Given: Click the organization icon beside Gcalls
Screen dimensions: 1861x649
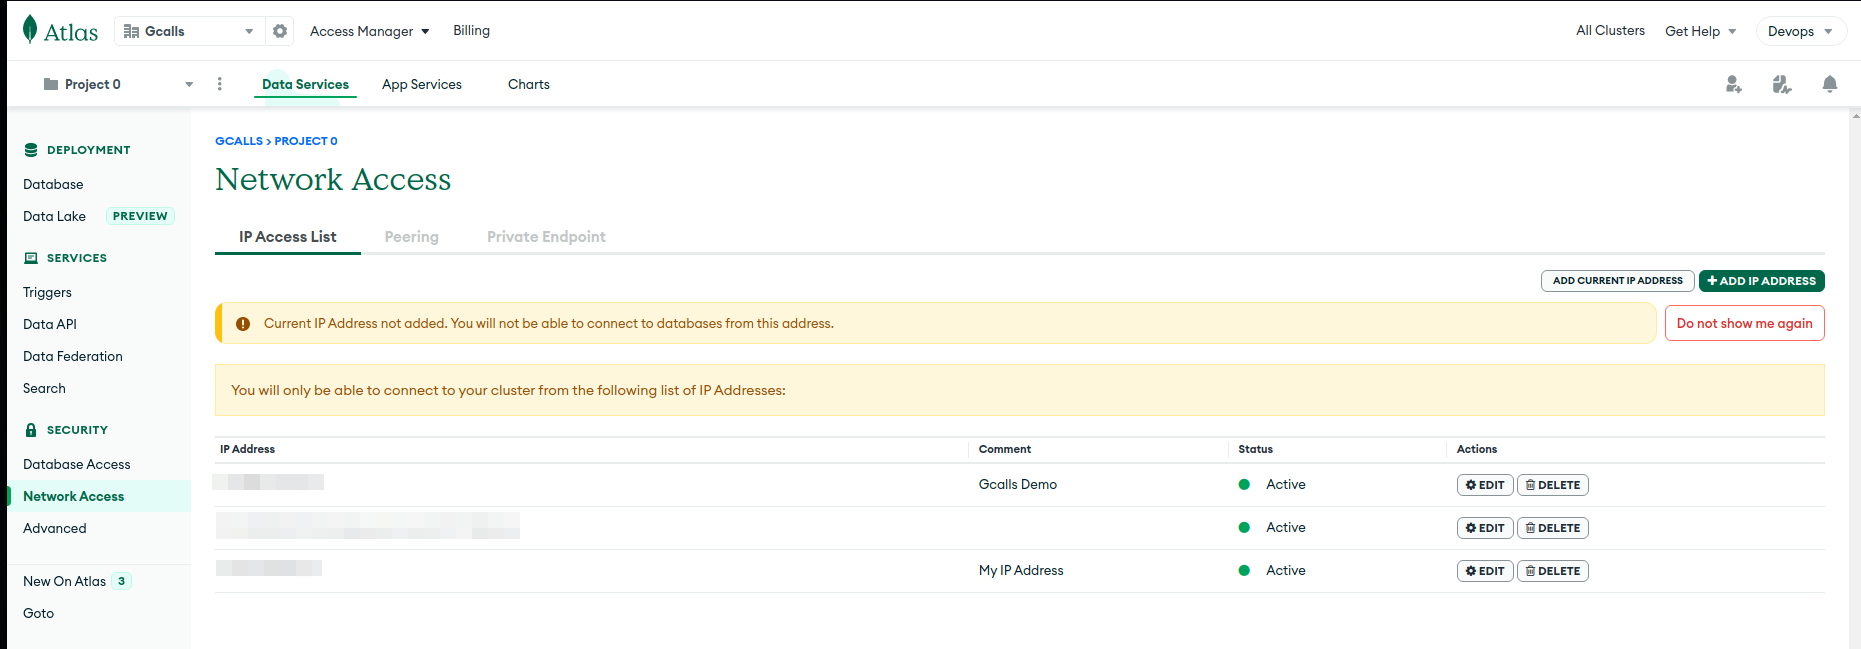Looking at the screenshot, I should click(131, 31).
